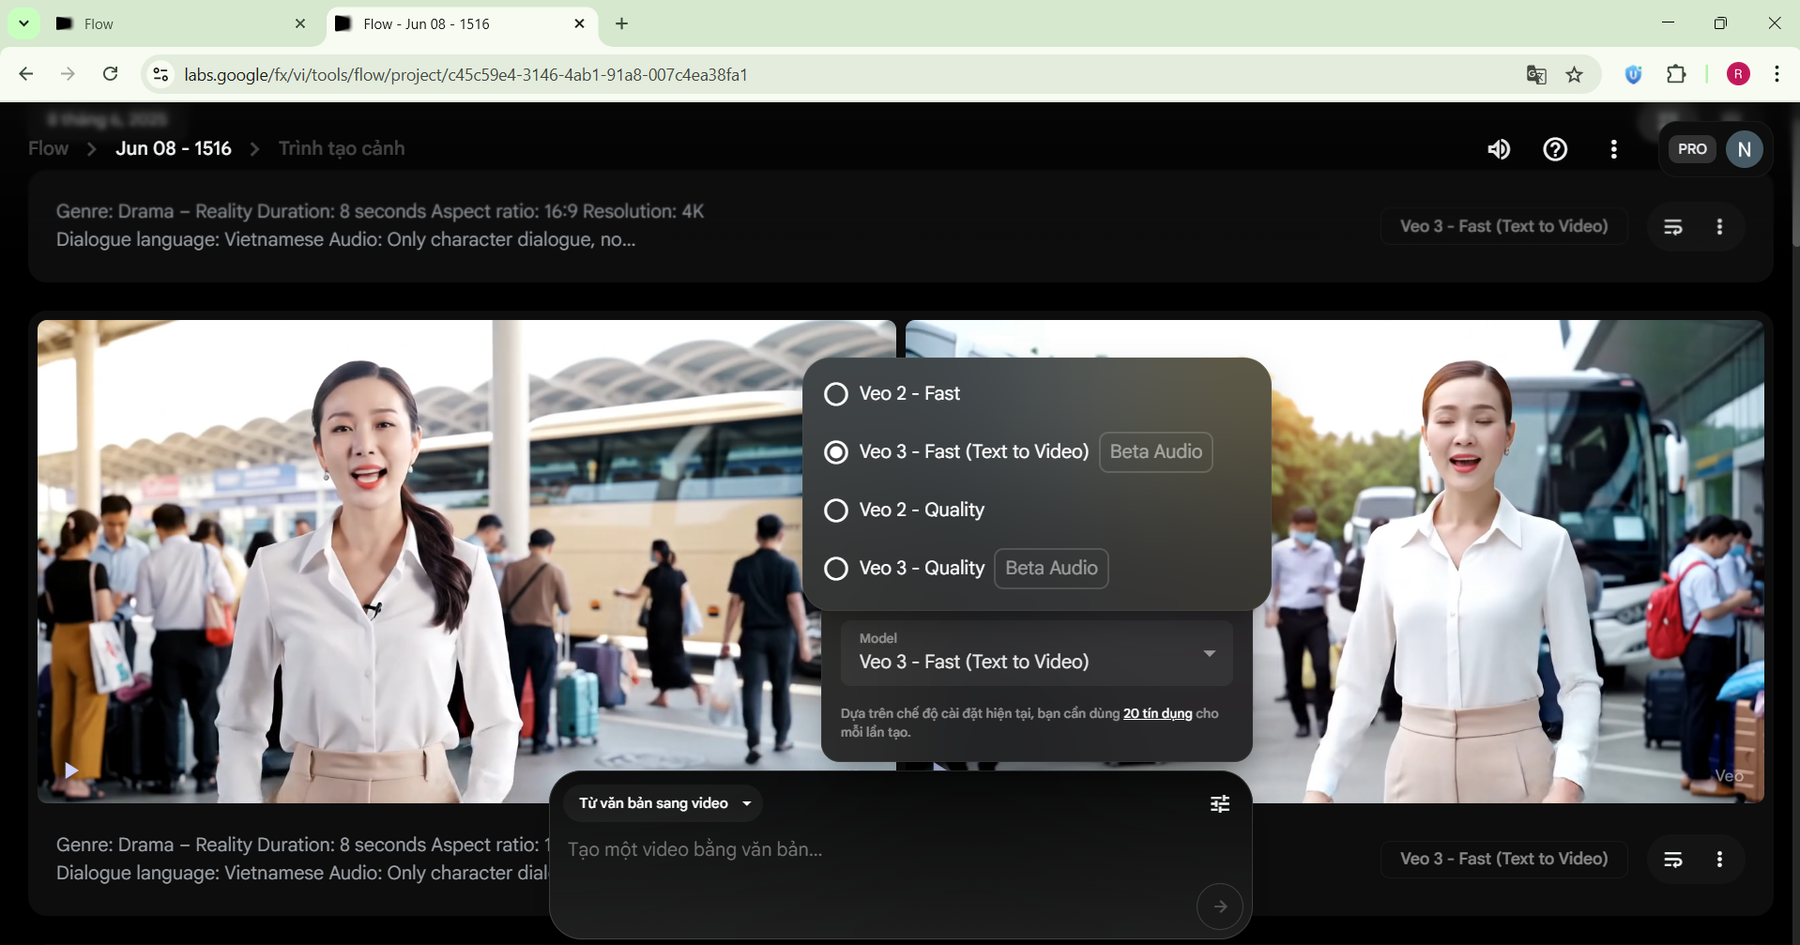1800x945 pixels.
Task: Open the help question mark icon
Action: [1555, 149]
